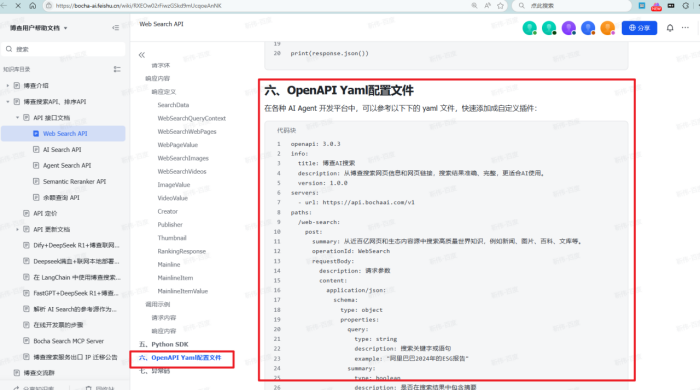
Task: Go to browser home page
Action: pyautogui.click(x=33, y=6)
